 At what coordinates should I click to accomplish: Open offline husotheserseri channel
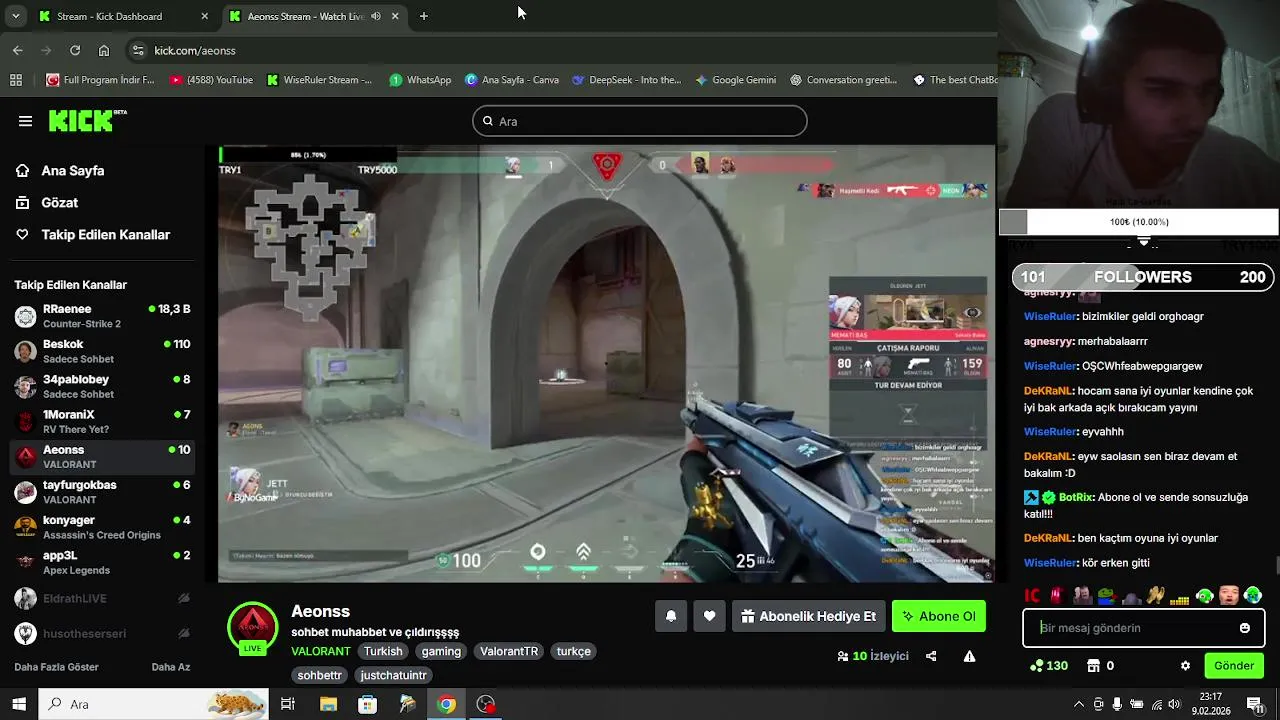coord(103,634)
